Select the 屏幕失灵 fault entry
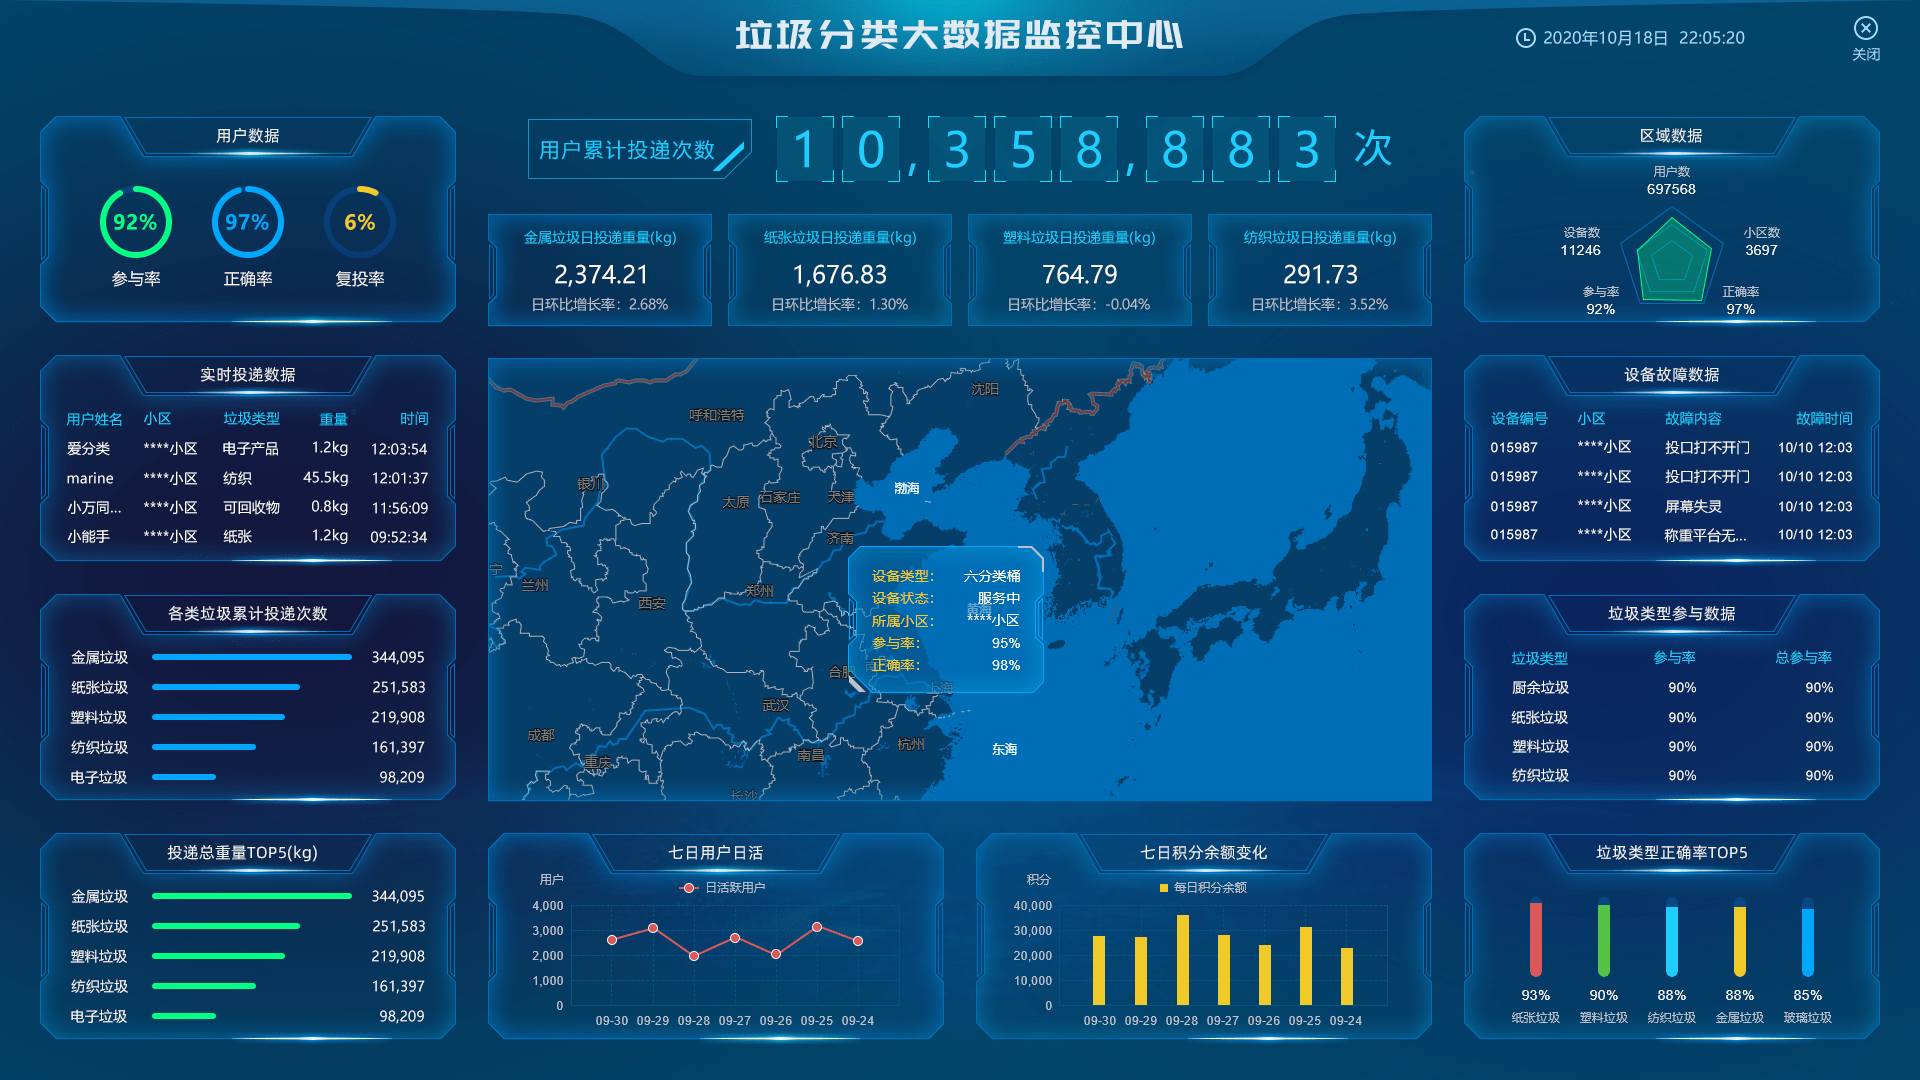1920x1080 pixels. click(x=1672, y=507)
